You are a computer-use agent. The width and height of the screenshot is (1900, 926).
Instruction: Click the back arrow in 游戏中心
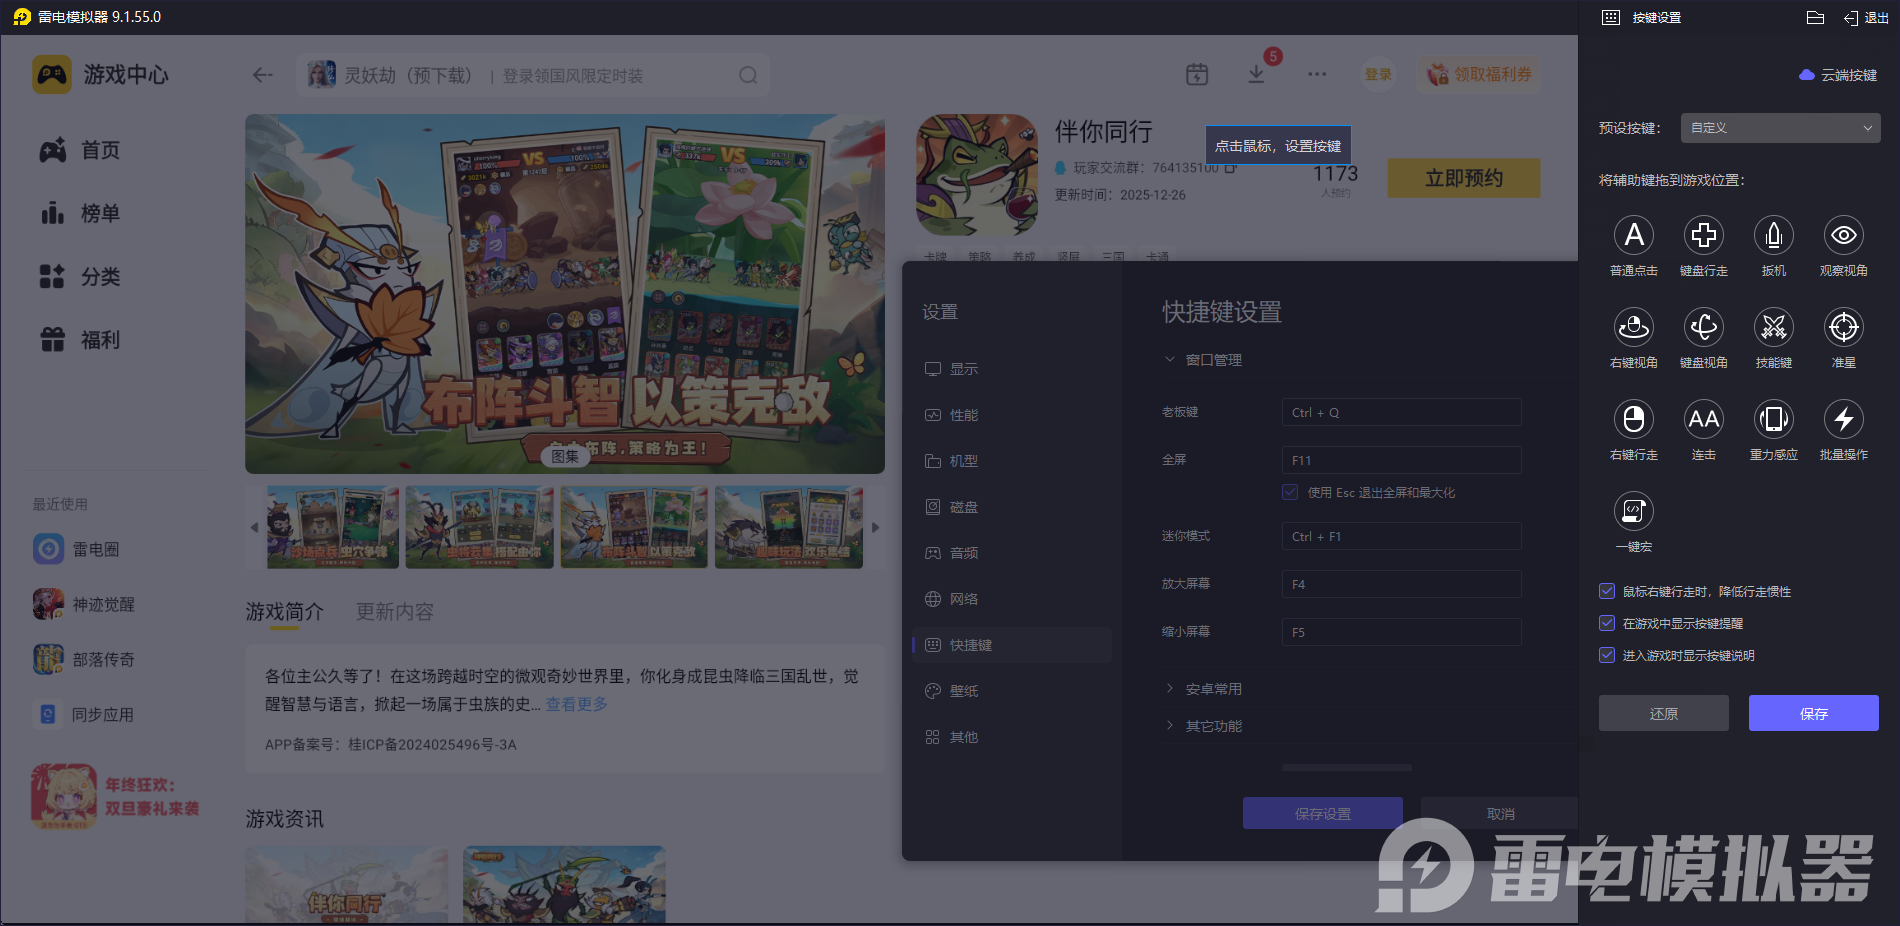263,75
